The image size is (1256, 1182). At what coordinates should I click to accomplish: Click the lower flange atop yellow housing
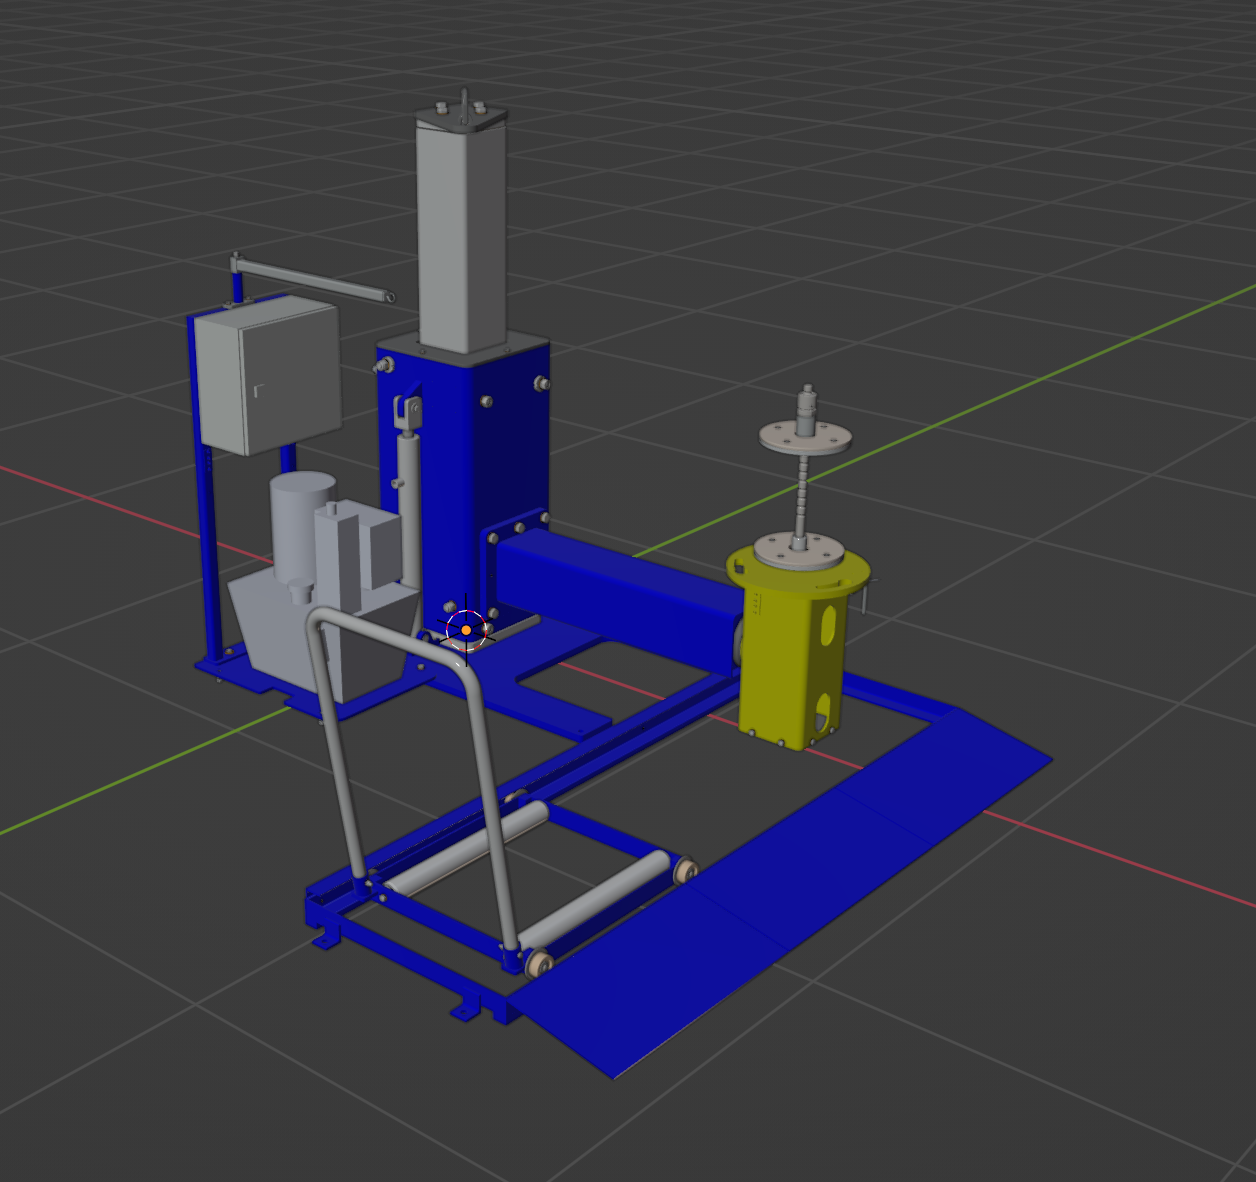798,551
